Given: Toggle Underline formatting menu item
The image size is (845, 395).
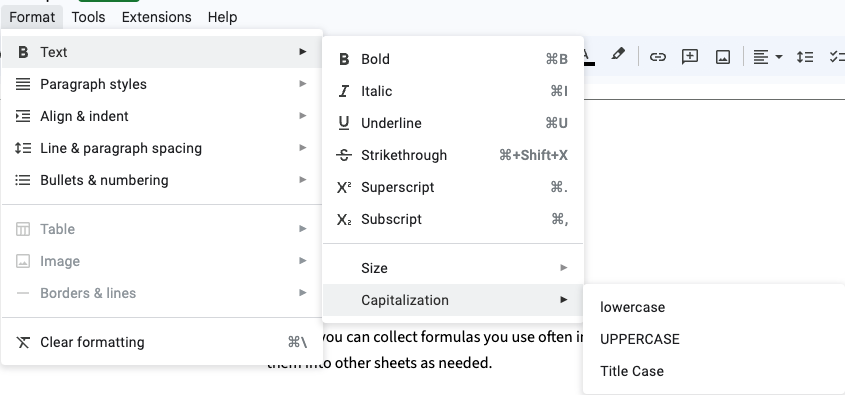Looking at the screenshot, I should (453, 123).
